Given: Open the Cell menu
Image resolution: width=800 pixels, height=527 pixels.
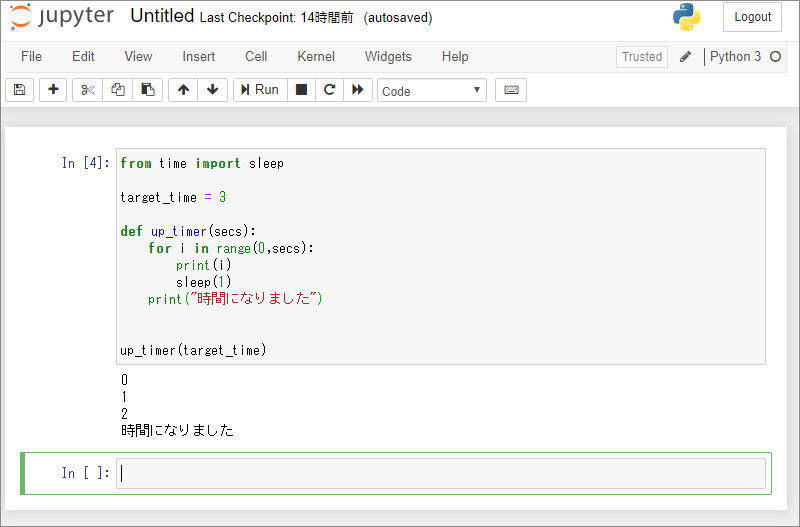Looking at the screenshot, I should [256, 57].
